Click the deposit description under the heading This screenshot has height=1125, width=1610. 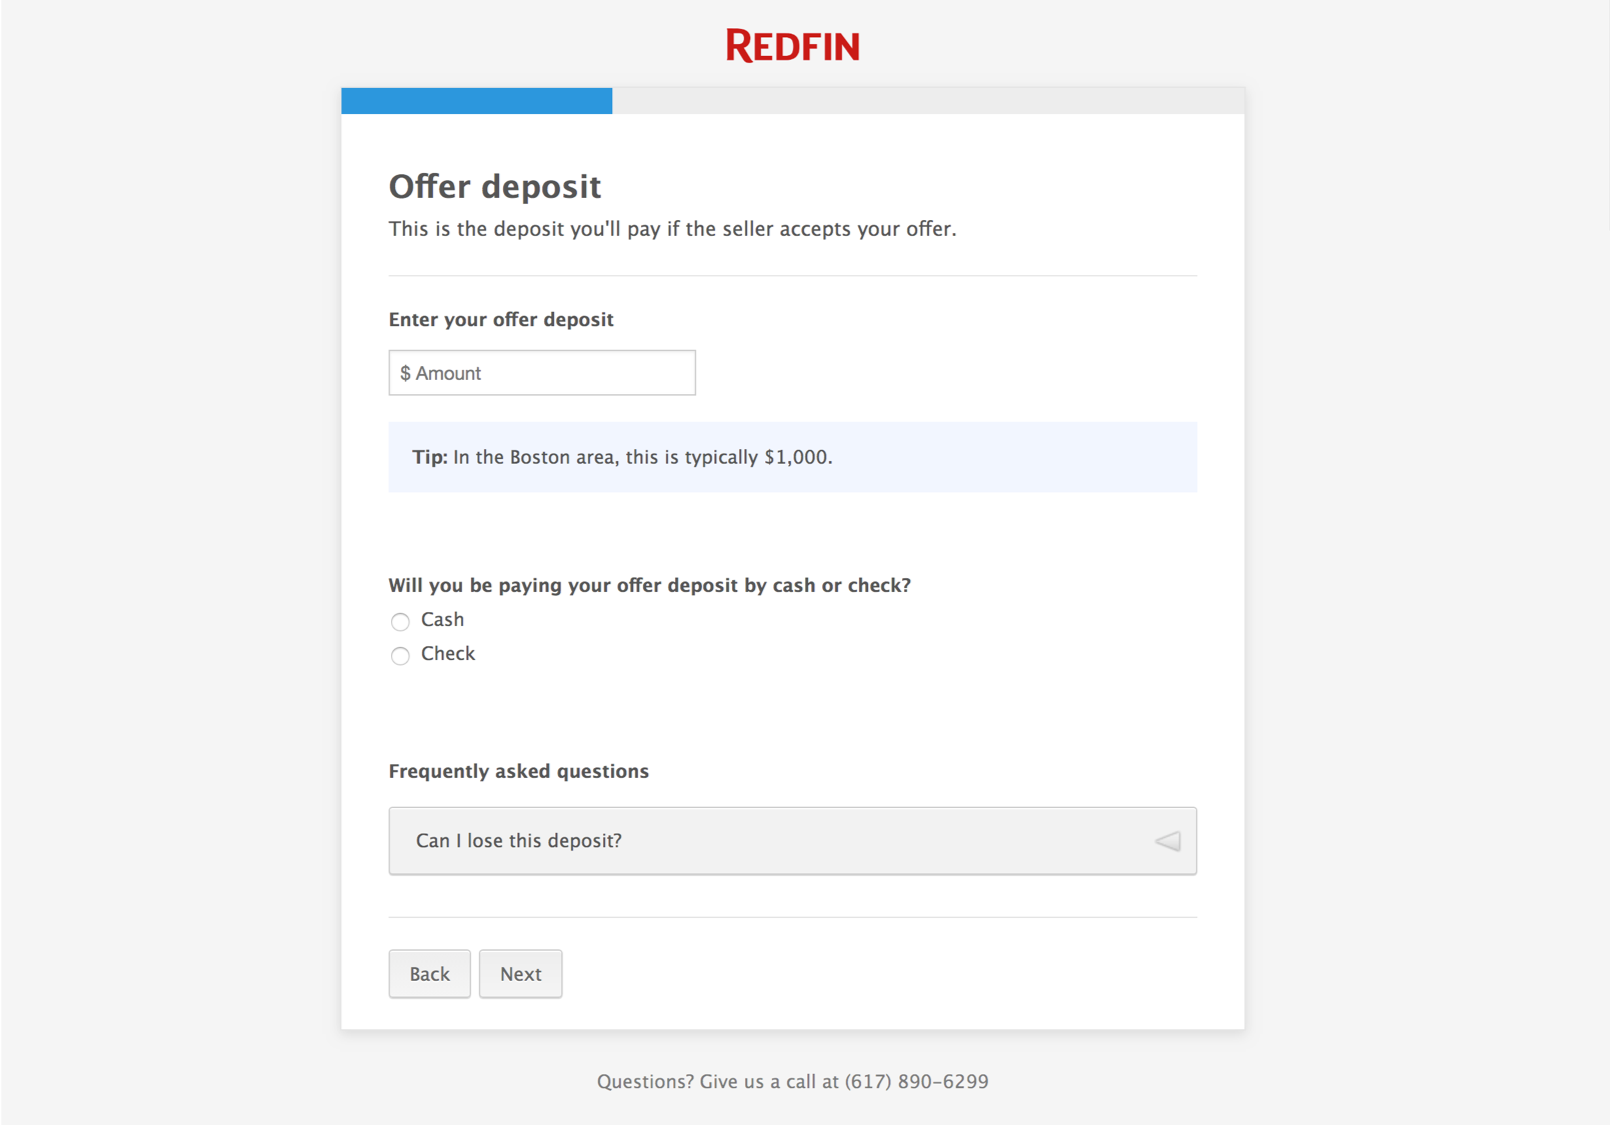tap(672, 229)
